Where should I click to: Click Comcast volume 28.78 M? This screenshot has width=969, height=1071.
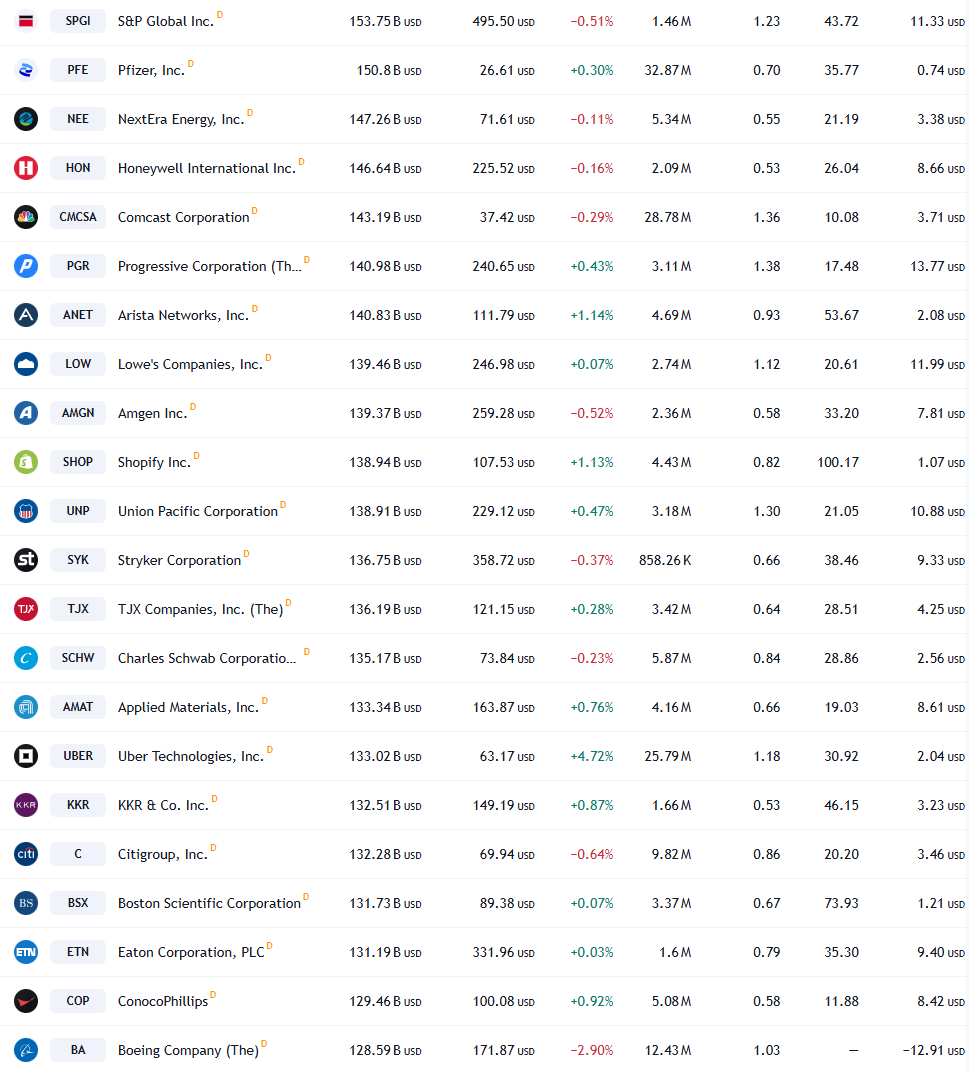[668, 217]
